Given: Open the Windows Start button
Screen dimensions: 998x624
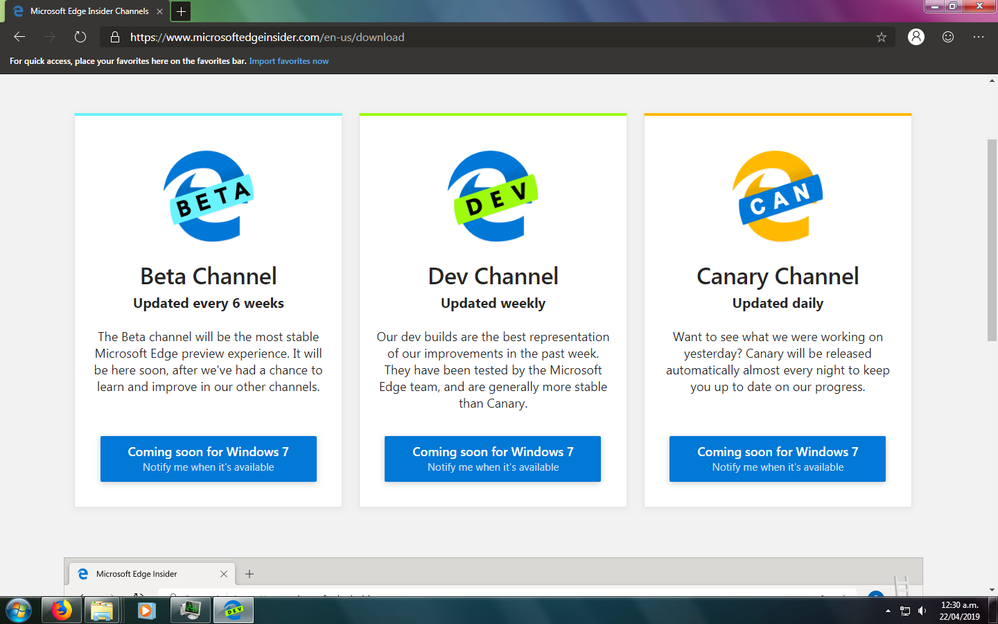Looking at the screenshot, I should coord(18,611).
